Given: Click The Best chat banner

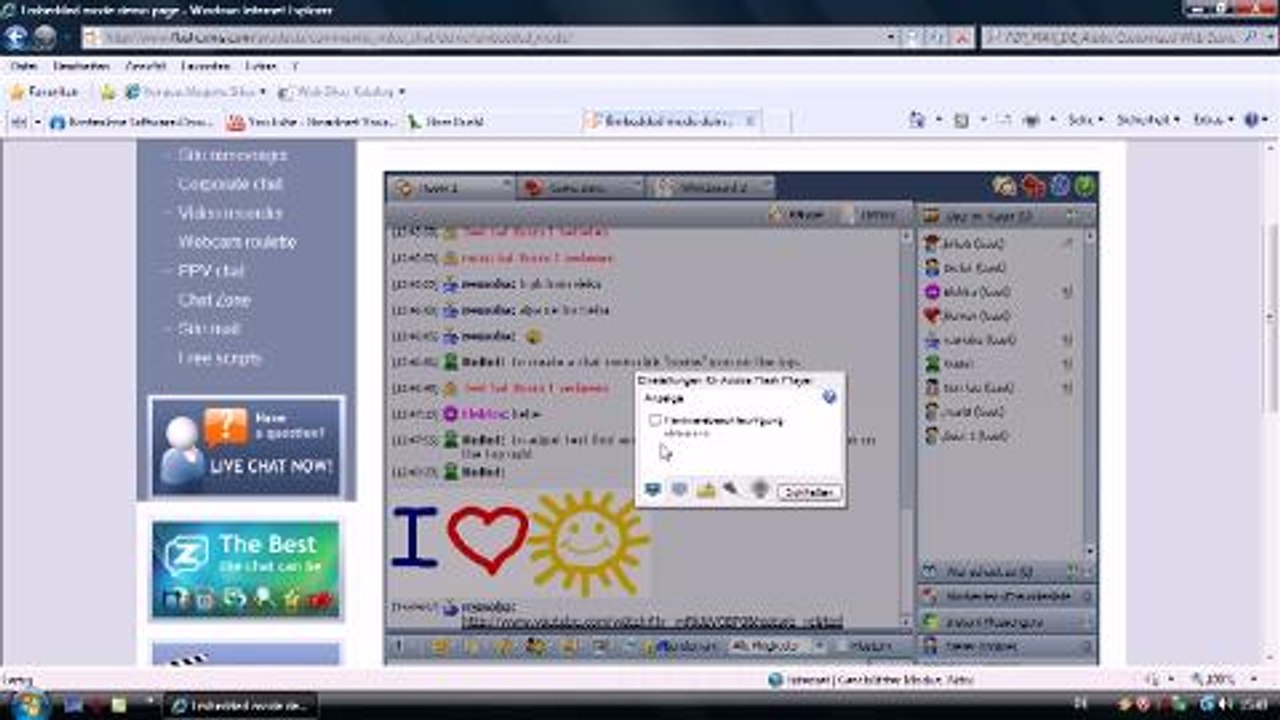Looking at the screenshot, I should pos(246,569).
